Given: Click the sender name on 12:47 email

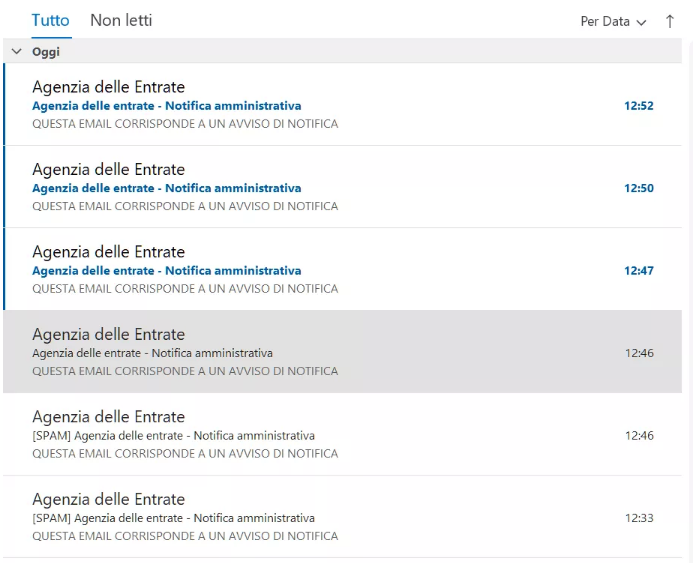Looking at the screenshot, I should 108,252.
